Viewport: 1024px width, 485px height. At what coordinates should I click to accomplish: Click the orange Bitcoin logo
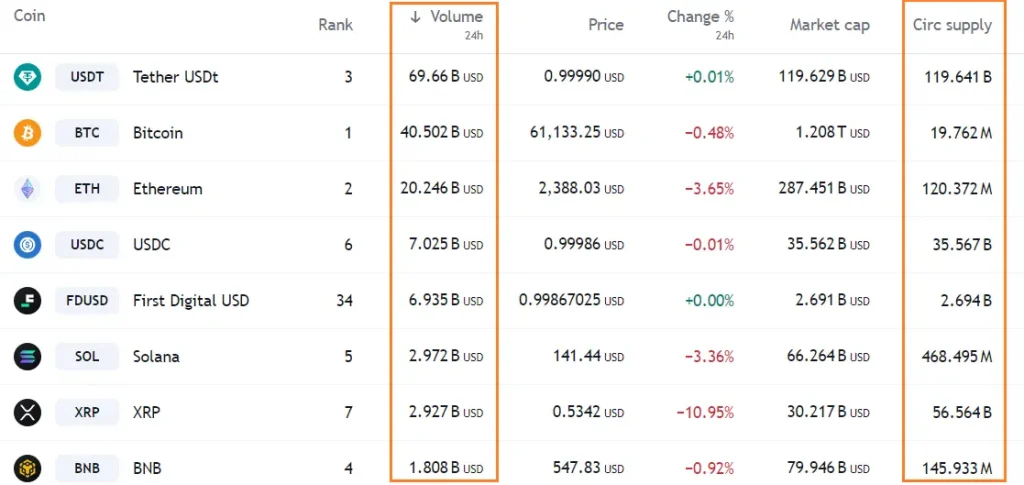click(x=27, y=133)
